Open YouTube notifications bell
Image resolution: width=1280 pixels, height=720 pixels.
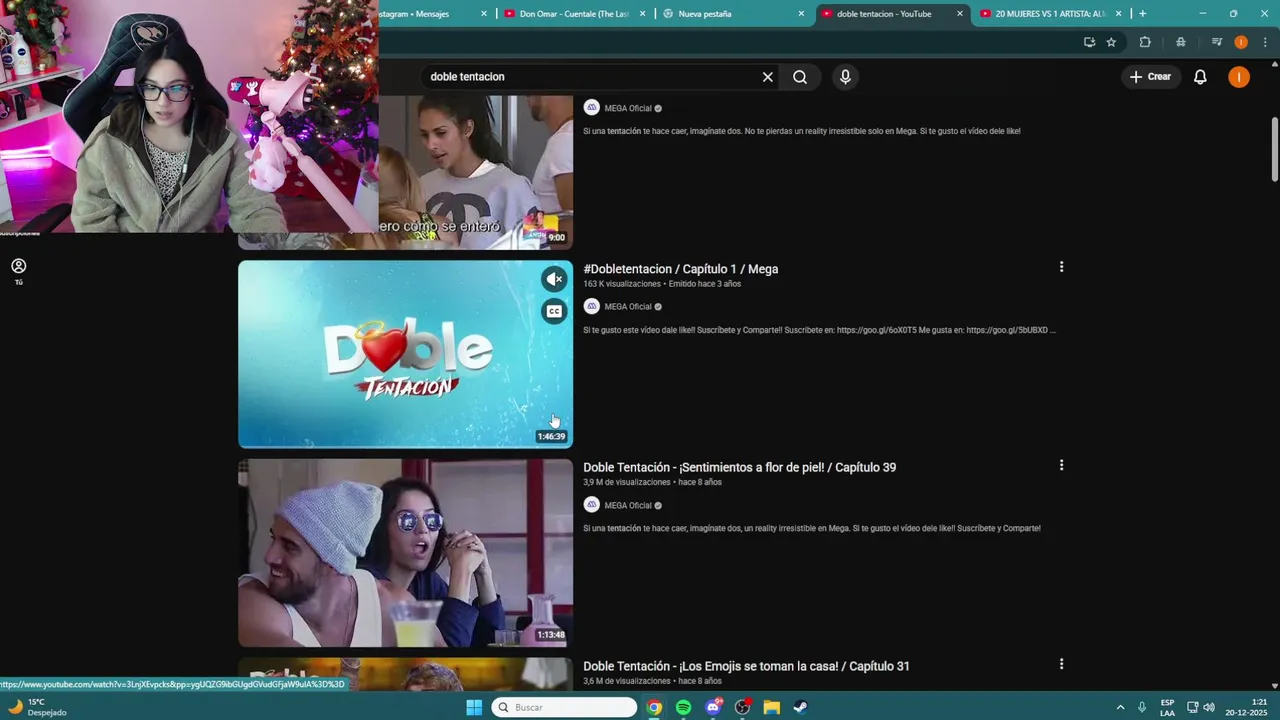(x=1200, y=77)
